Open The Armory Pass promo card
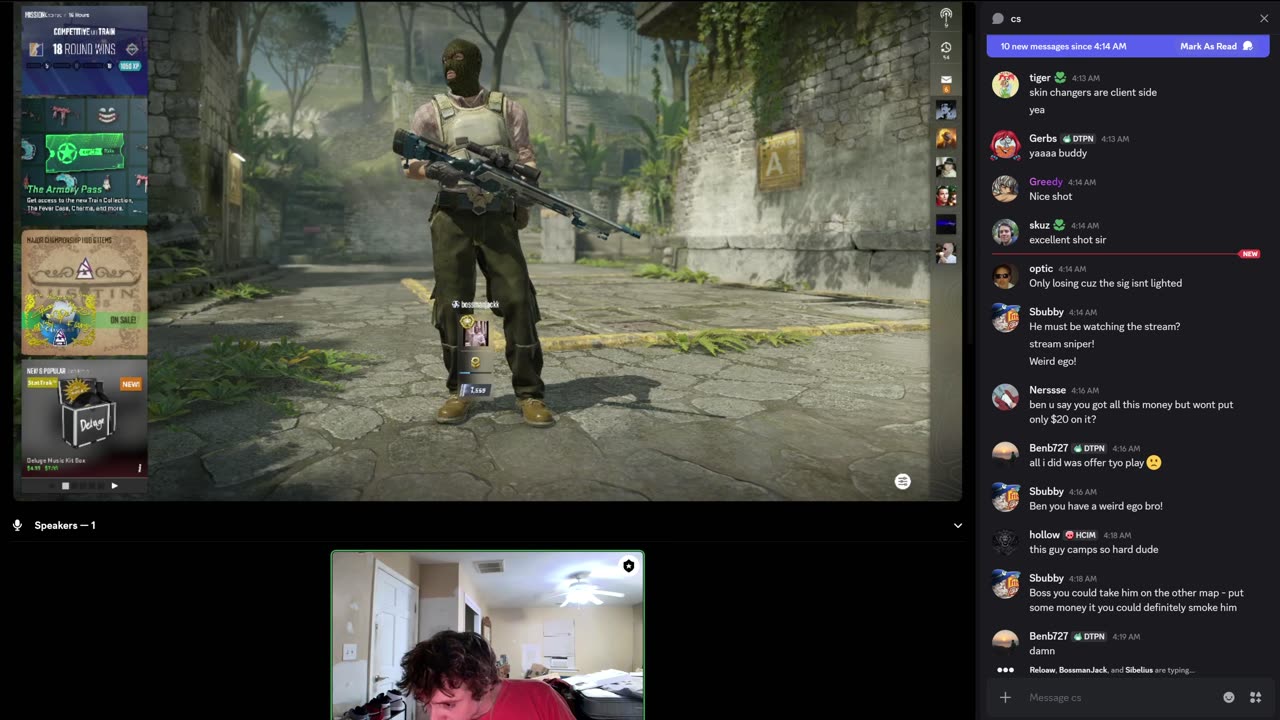 tap(84, 162)
